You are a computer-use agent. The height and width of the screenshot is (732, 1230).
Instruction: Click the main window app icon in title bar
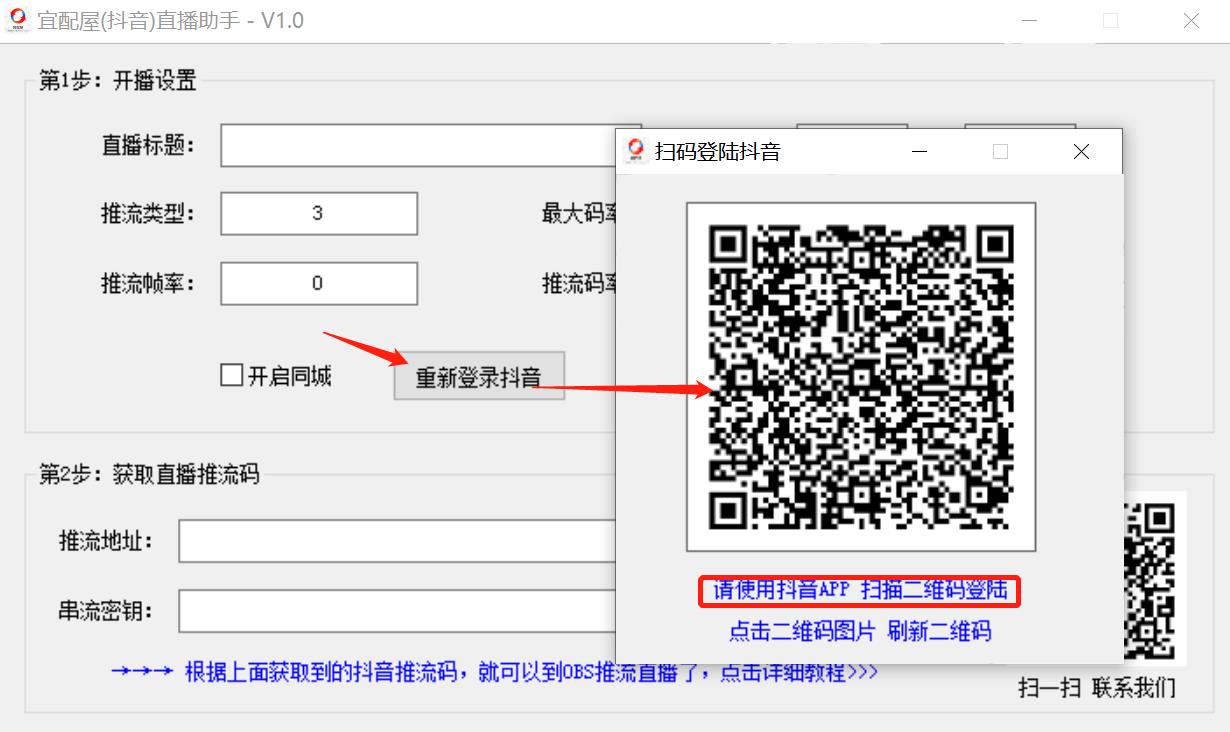pyautogui.click(x=17, y=20)
